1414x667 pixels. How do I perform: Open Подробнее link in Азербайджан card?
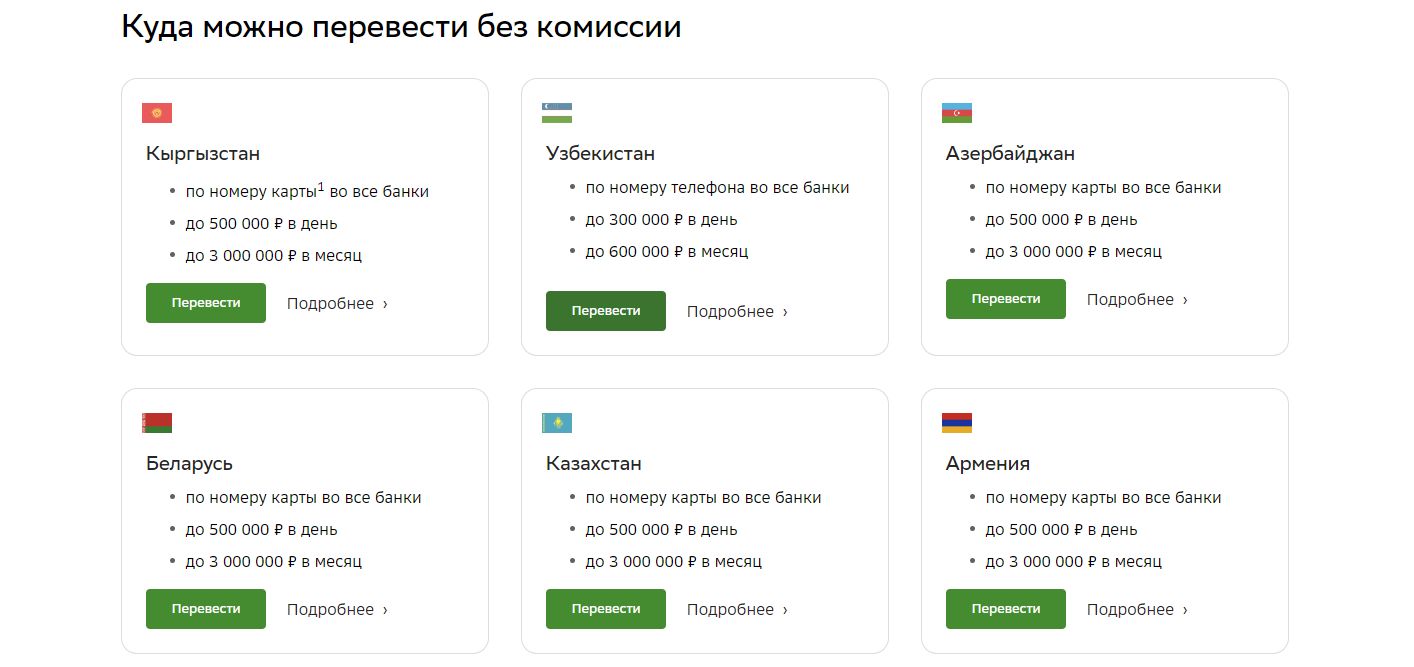click(1137, 299)
